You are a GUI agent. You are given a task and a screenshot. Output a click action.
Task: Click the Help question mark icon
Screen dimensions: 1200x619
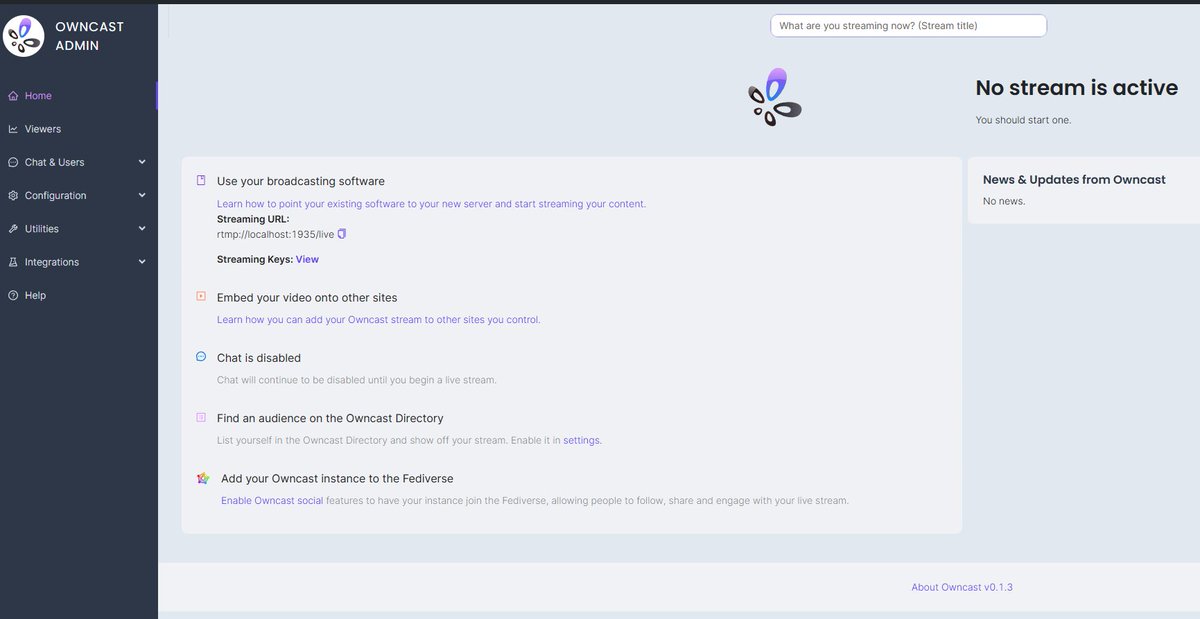(x=13, y=296)
